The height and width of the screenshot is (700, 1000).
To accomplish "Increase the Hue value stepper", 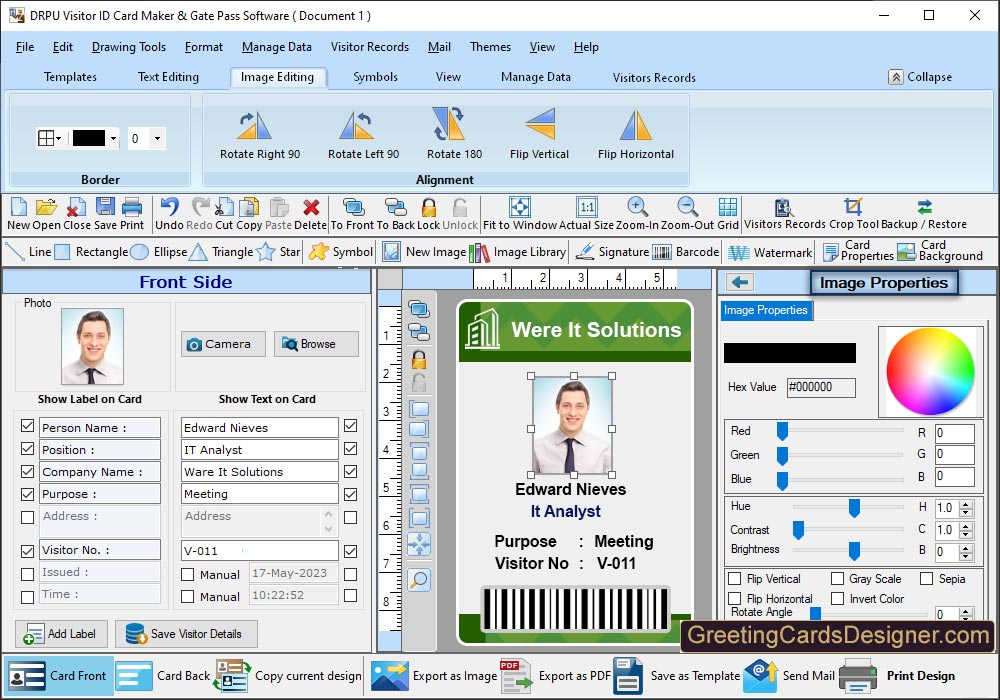I will [966, 504].
